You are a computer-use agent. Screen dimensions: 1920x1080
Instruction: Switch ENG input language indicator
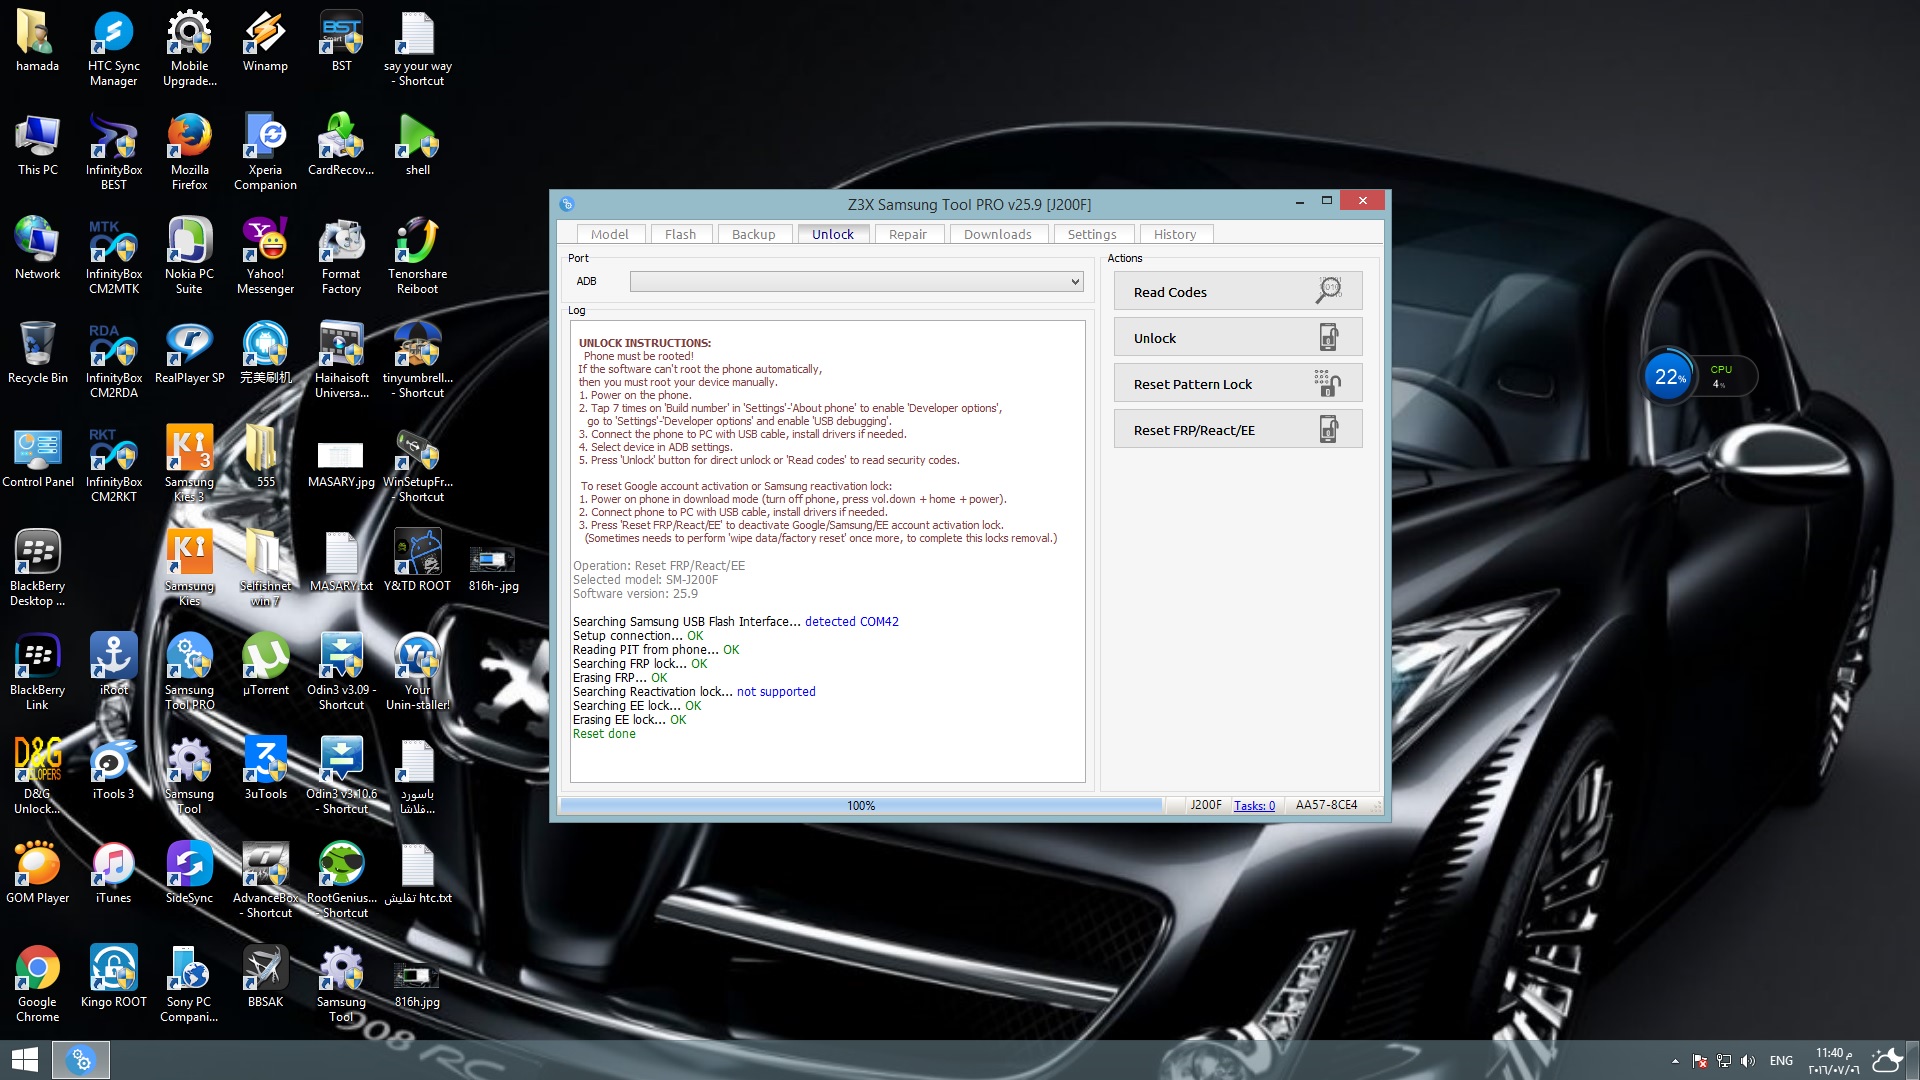point(1781,1061)
